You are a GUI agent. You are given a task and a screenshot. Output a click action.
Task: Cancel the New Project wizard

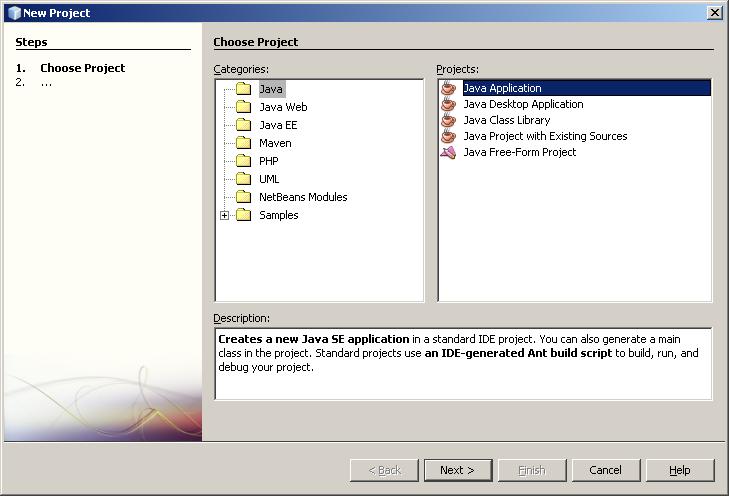pyautogui.click(x=606, y=470)
